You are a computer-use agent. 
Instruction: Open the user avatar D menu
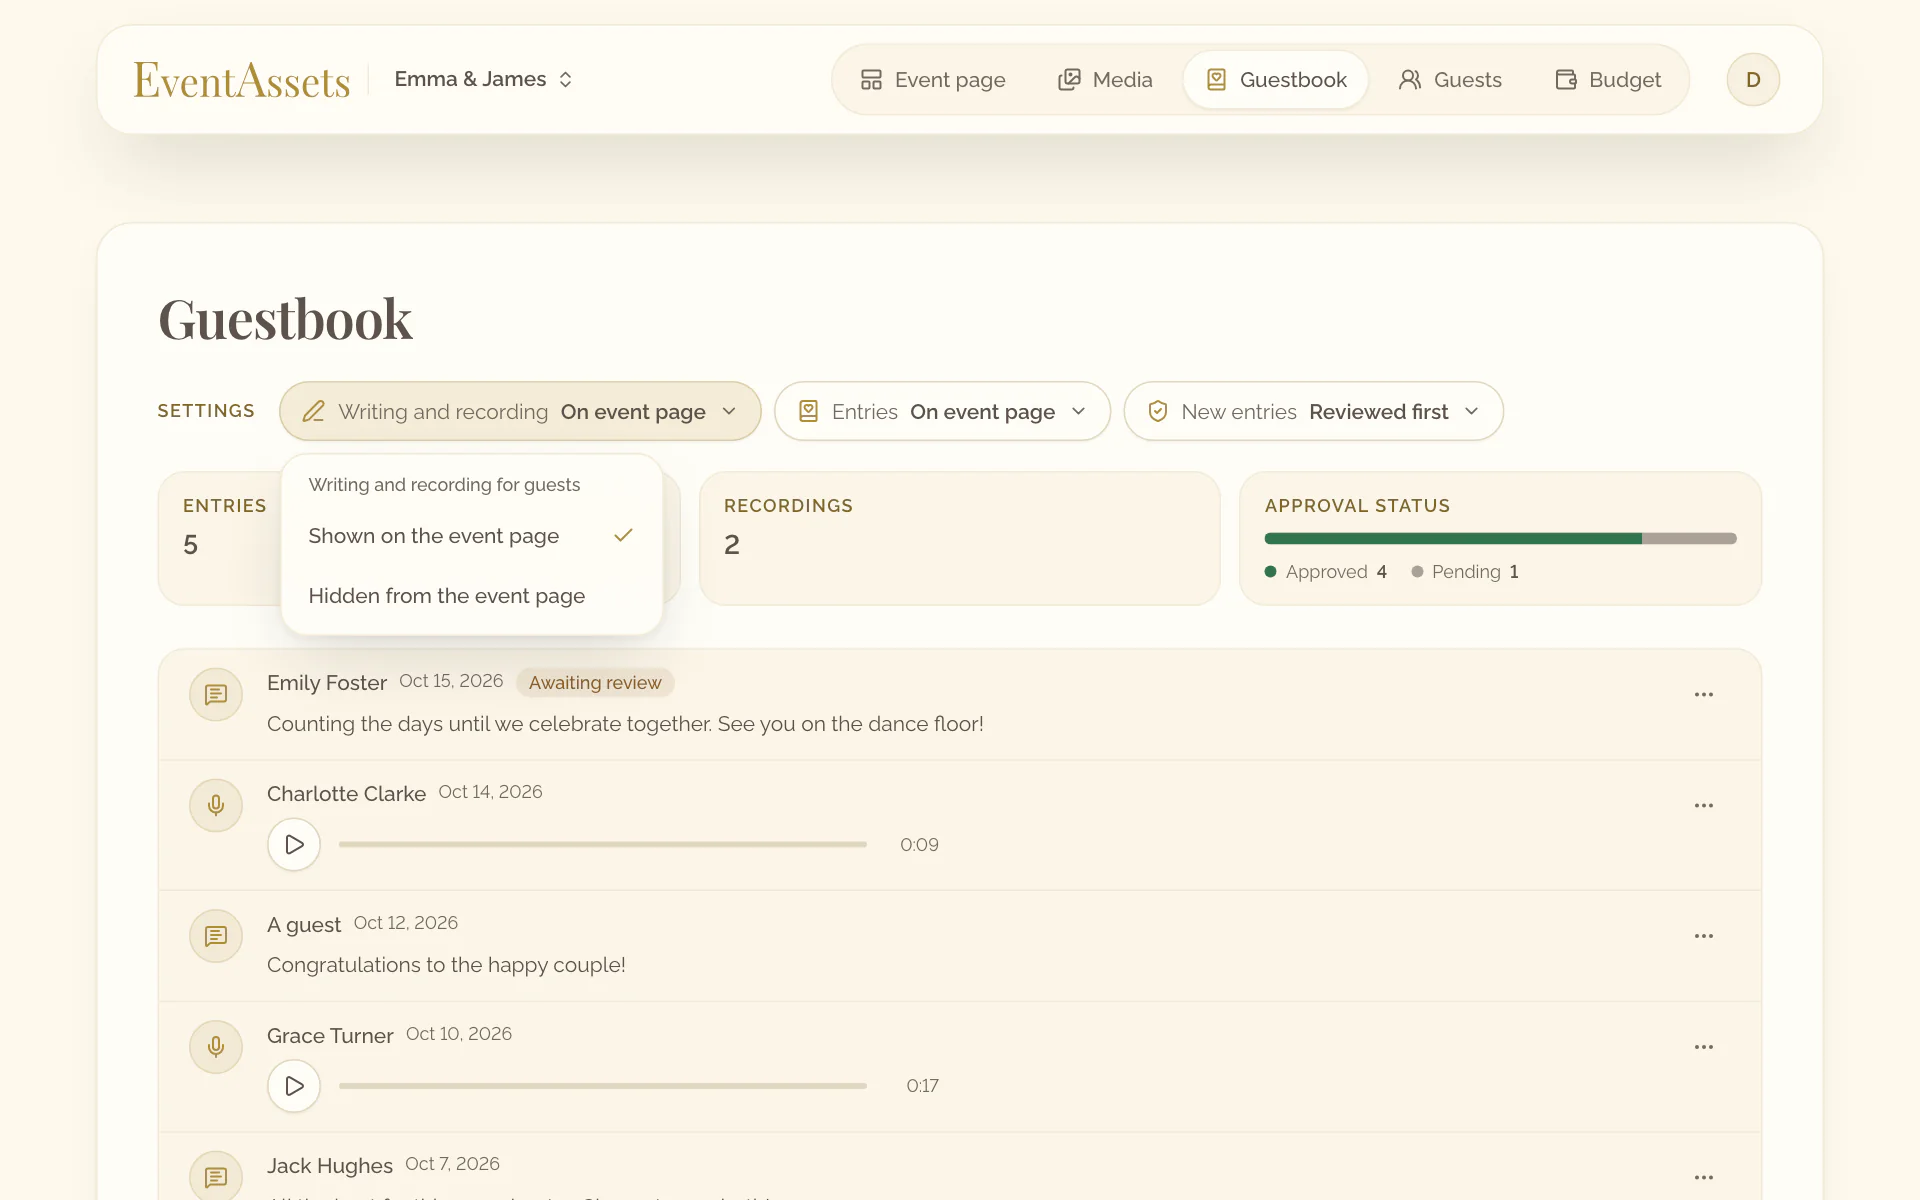pyautogui.click(x=1753, y=80)
